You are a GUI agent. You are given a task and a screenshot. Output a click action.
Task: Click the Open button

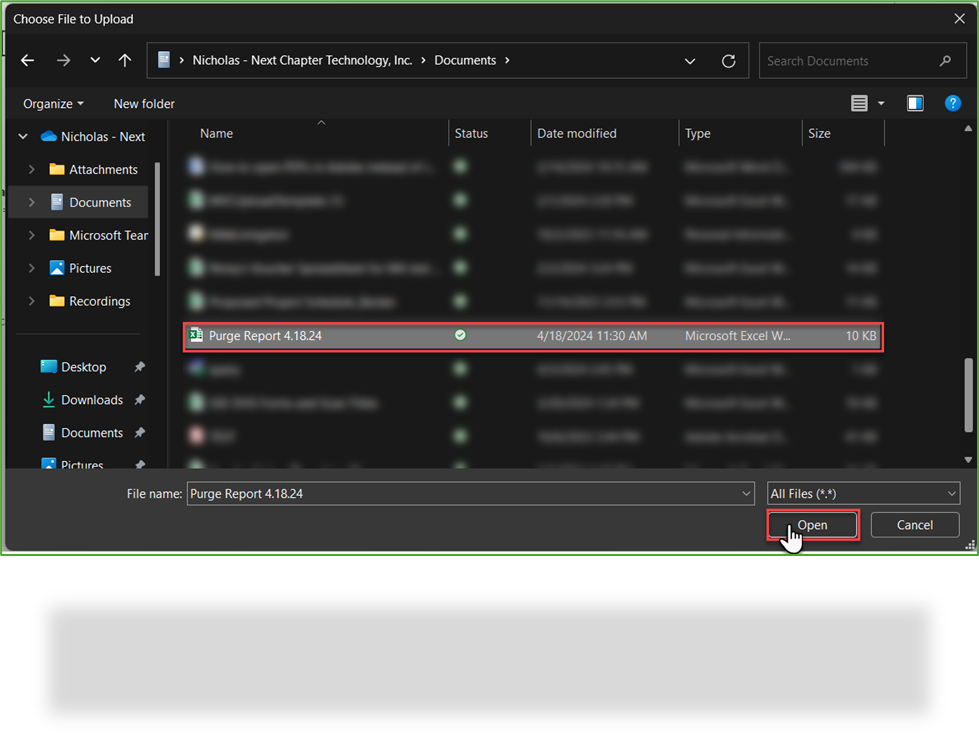tap(812, 525)
